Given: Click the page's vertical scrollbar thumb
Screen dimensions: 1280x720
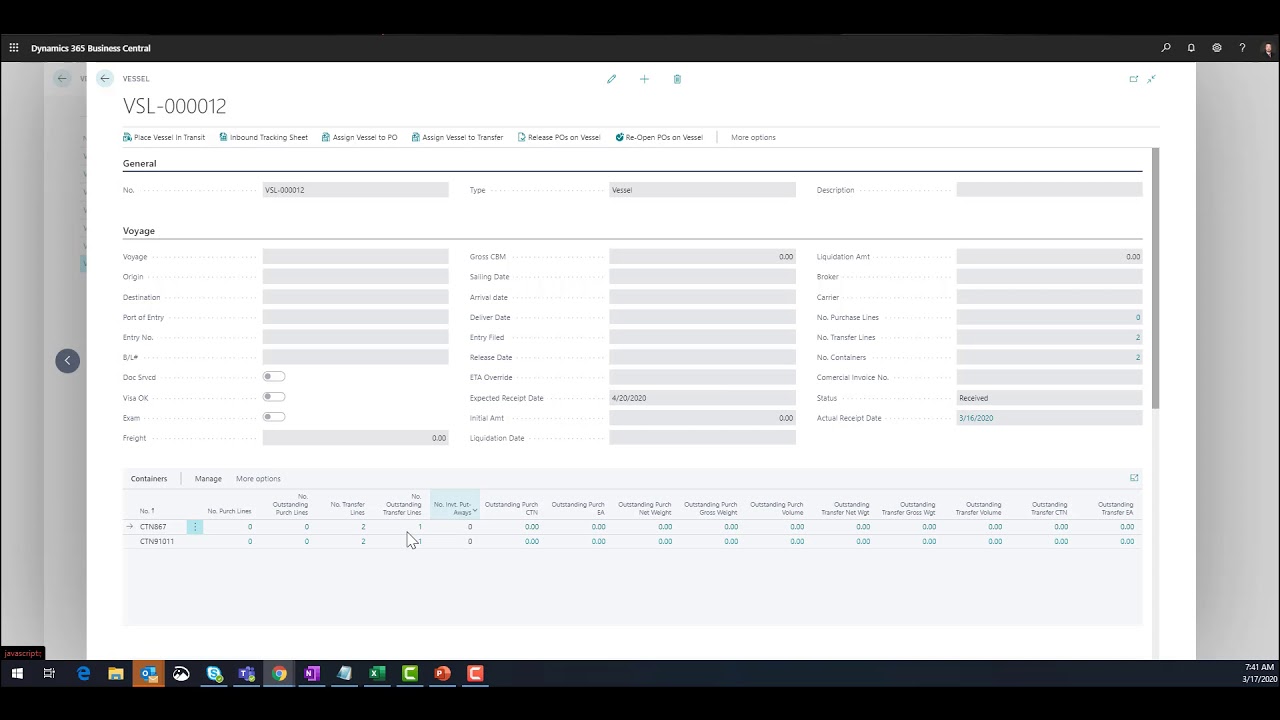Looking at the screenshot, I should coord(1156,278).
